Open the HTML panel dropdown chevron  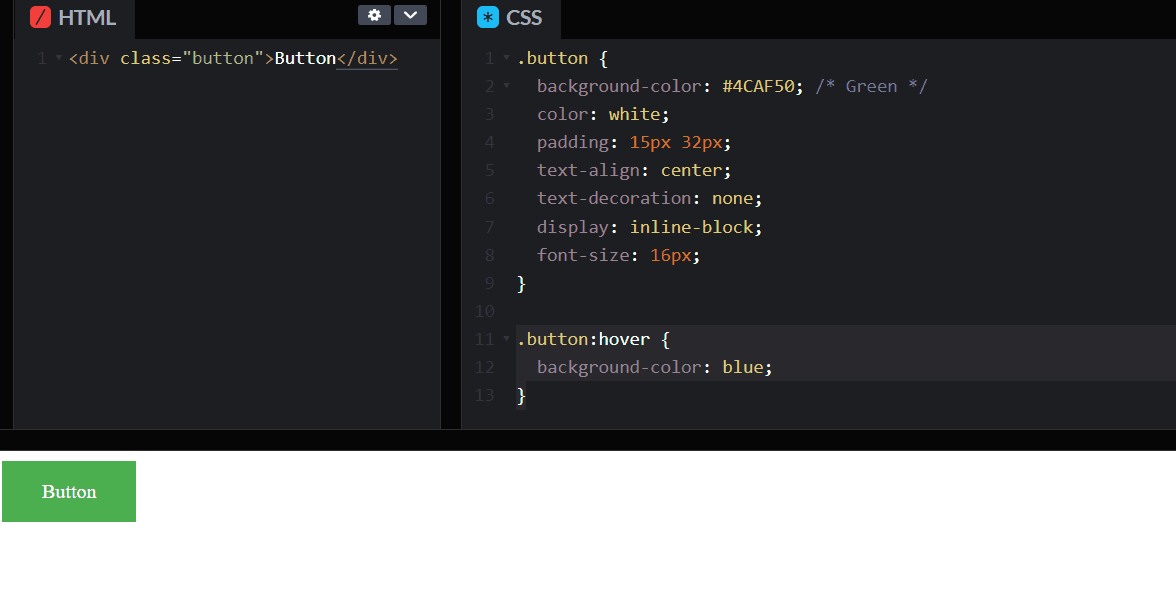[x=411, y=15]
